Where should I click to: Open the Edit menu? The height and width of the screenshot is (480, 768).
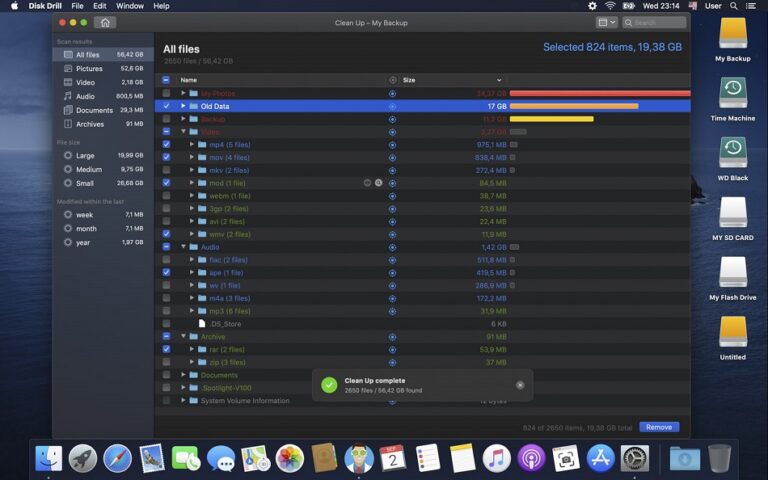100,6
